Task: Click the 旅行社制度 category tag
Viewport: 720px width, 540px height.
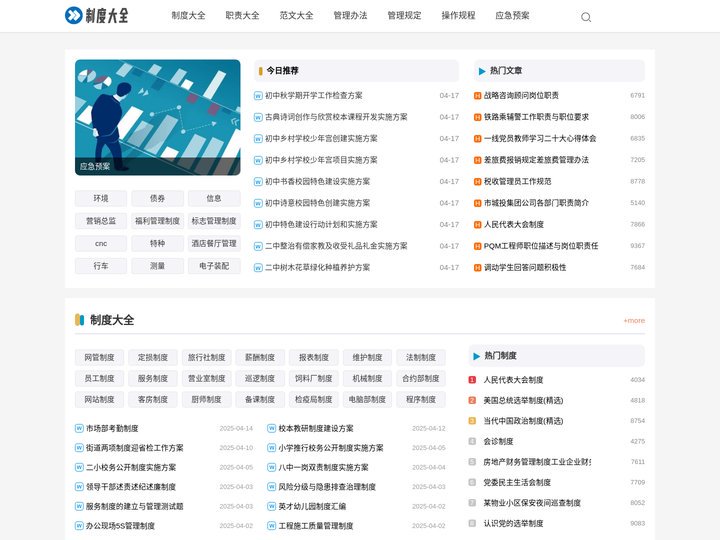Action: point(207,357)
